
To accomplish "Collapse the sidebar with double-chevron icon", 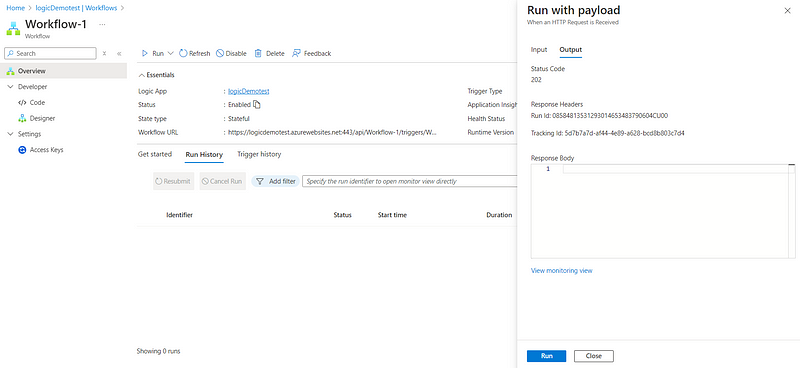I will tap(119, 54).
